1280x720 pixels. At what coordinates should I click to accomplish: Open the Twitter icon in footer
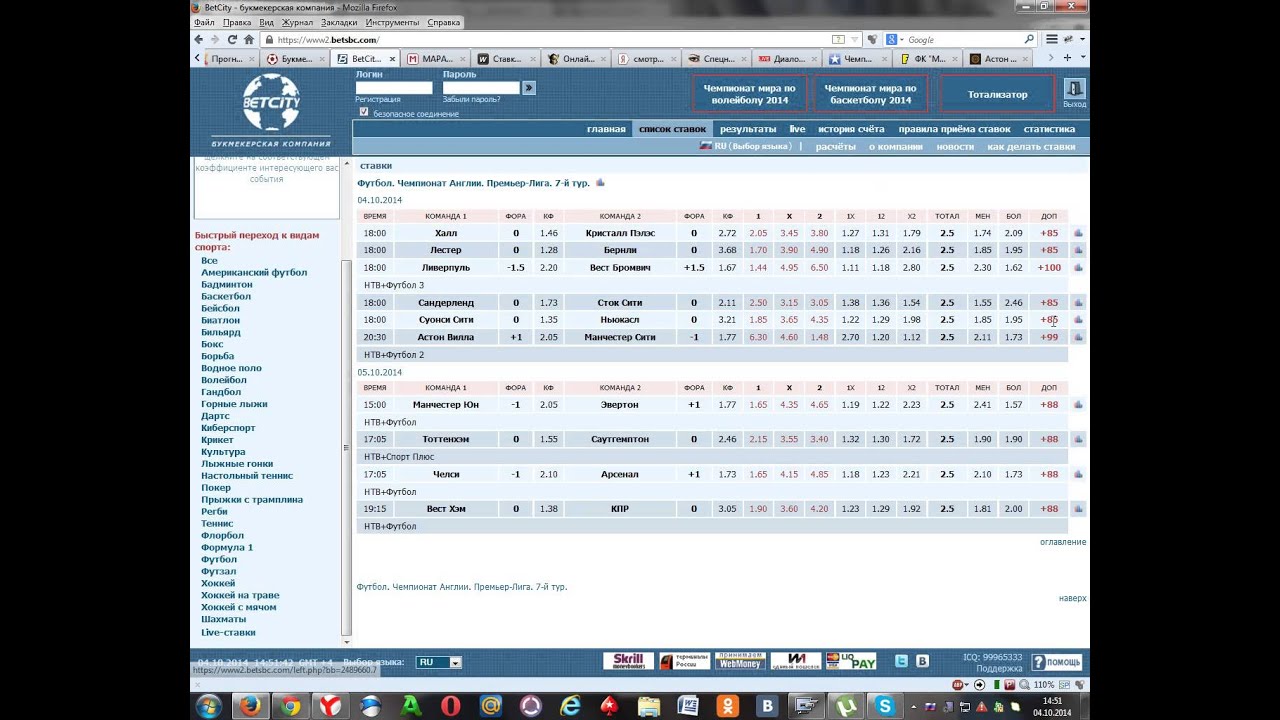tap(901, 661)
